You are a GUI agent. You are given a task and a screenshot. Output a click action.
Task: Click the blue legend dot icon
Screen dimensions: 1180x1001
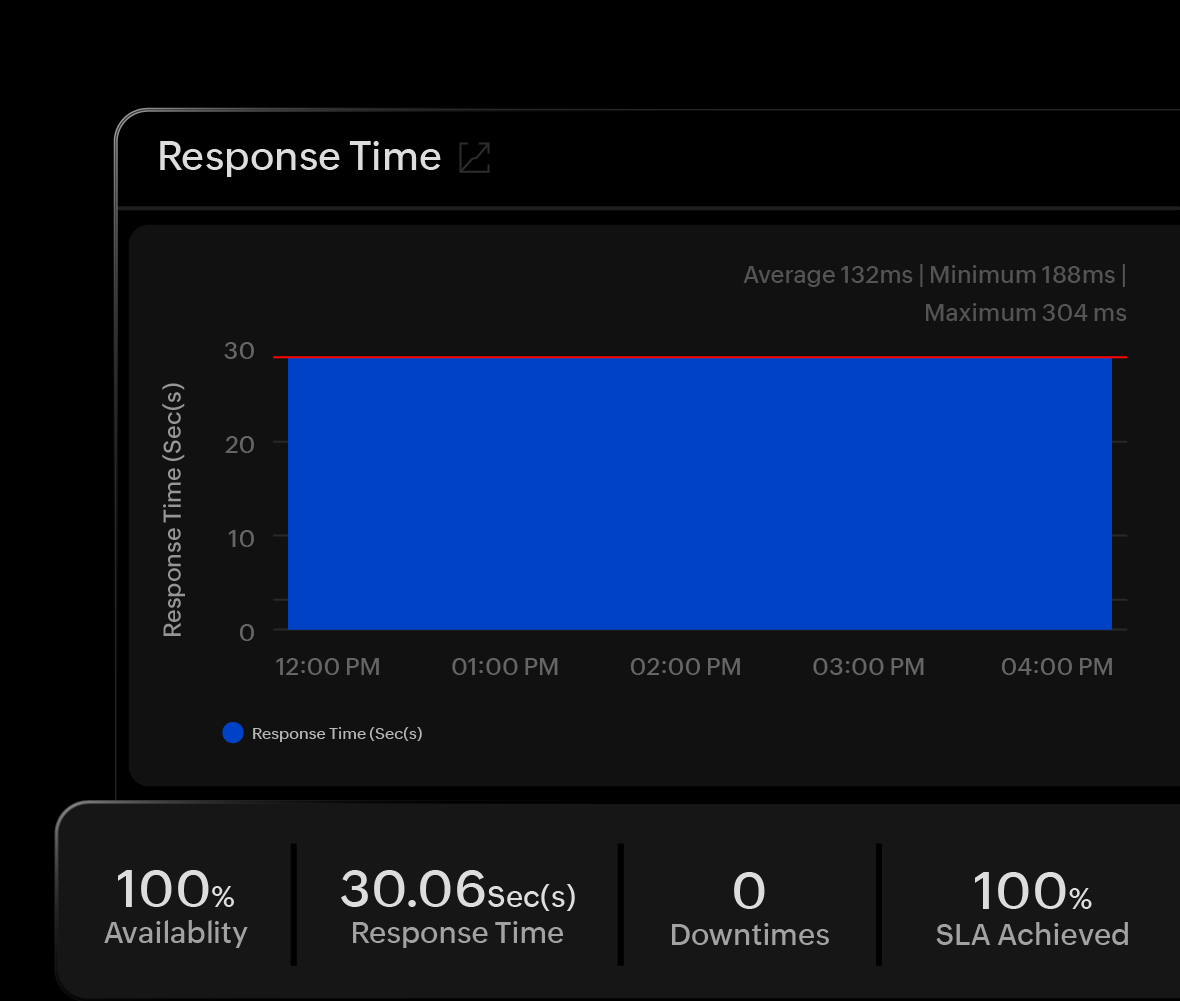(233, 732)
